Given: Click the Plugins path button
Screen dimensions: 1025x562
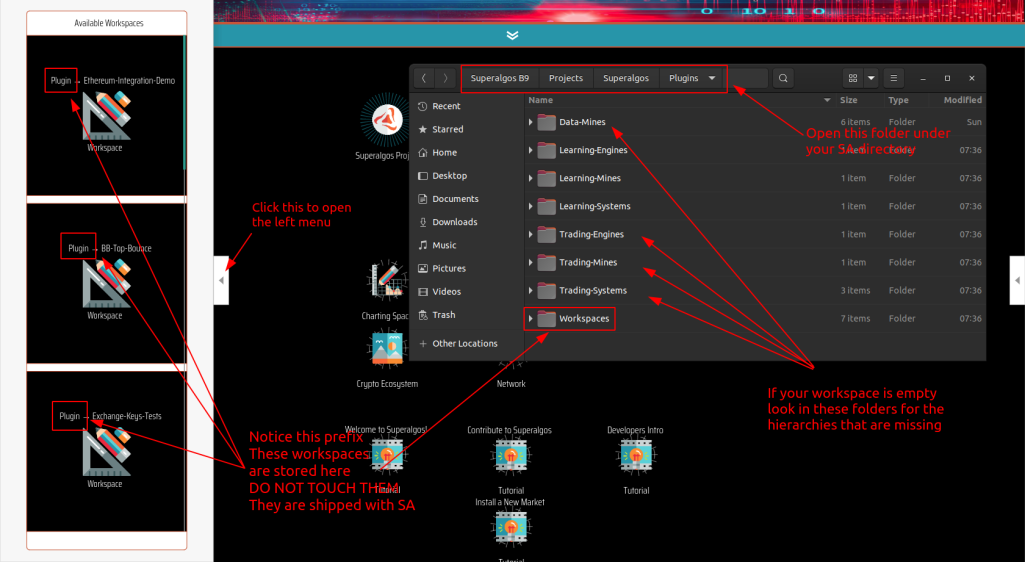Looking at the screenshot, I should (684, 78).
